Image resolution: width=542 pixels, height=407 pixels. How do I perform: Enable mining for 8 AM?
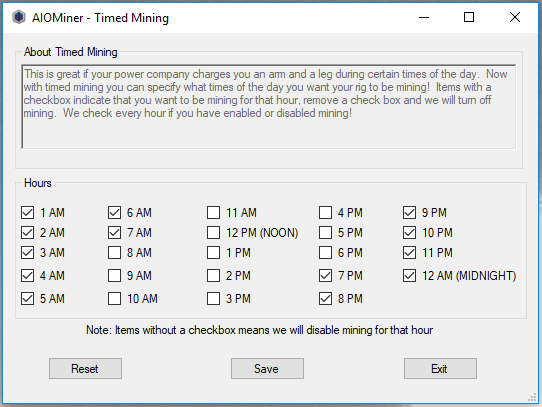pos(114,253)
